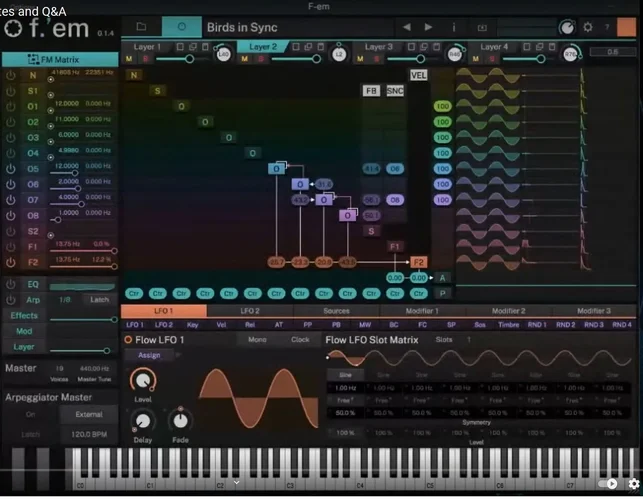Open Free sync dropdown in first slot
The image size is (643, 500).
(345, 400)
